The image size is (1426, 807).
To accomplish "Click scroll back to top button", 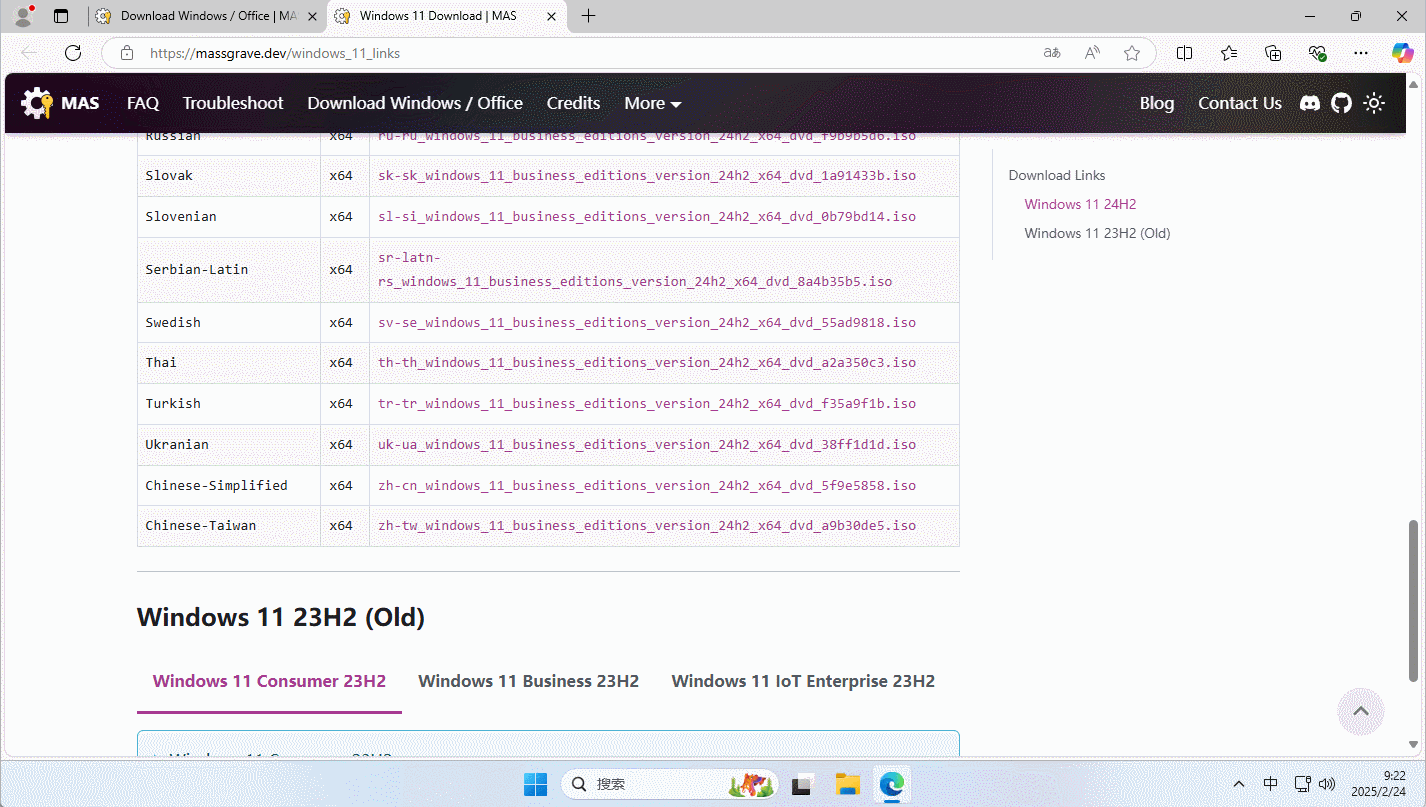I will click(1360, 711).
